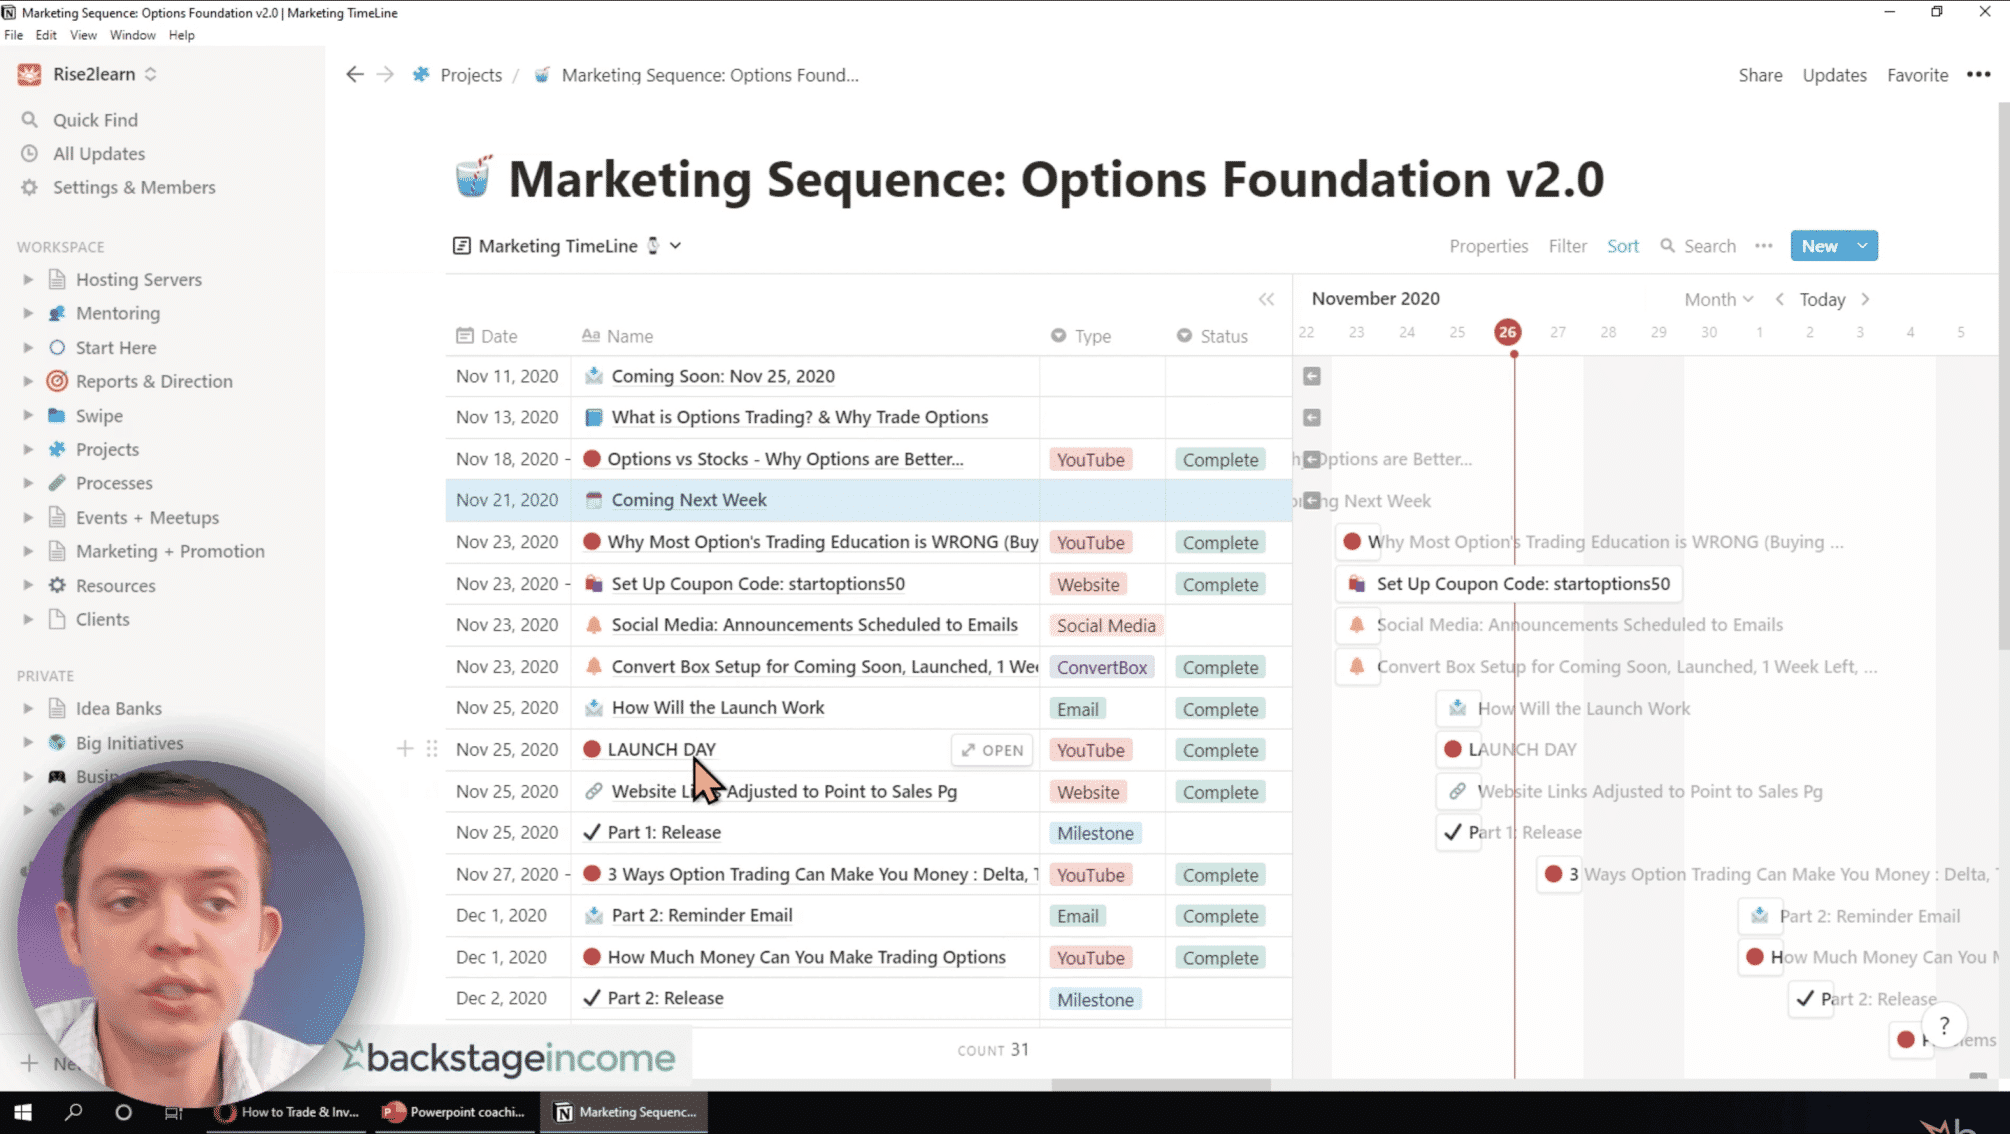Click the Updates button
Image resolution: width=2010 pixels, height=1134 pixels.
(x=1834, y=75)
